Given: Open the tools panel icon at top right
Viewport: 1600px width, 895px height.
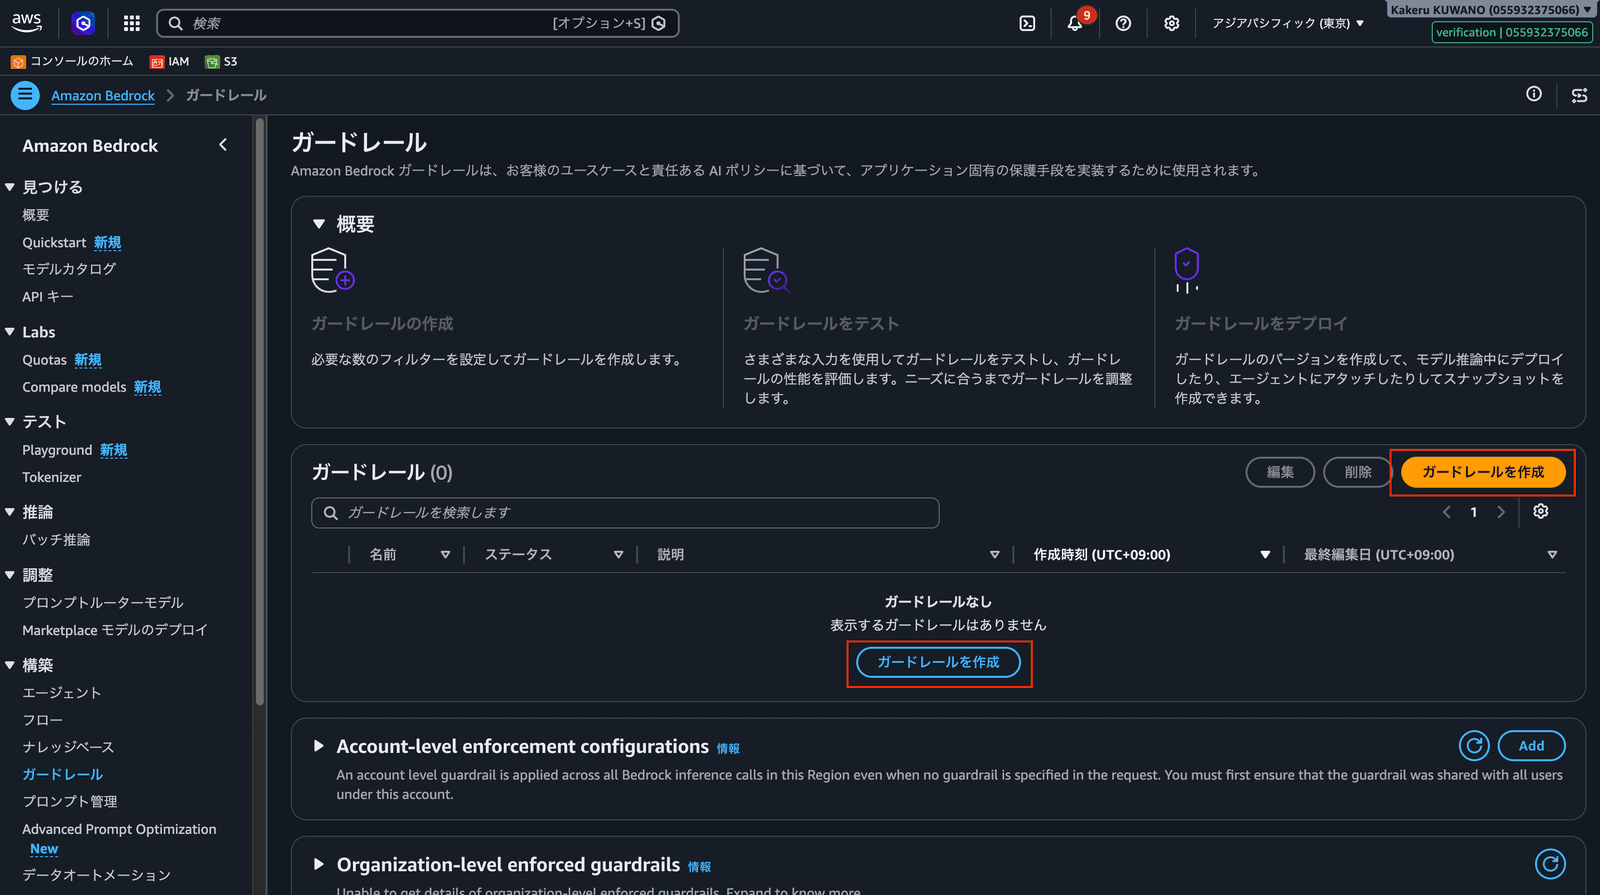Looking at the screenshot, I should point(1580,95).
